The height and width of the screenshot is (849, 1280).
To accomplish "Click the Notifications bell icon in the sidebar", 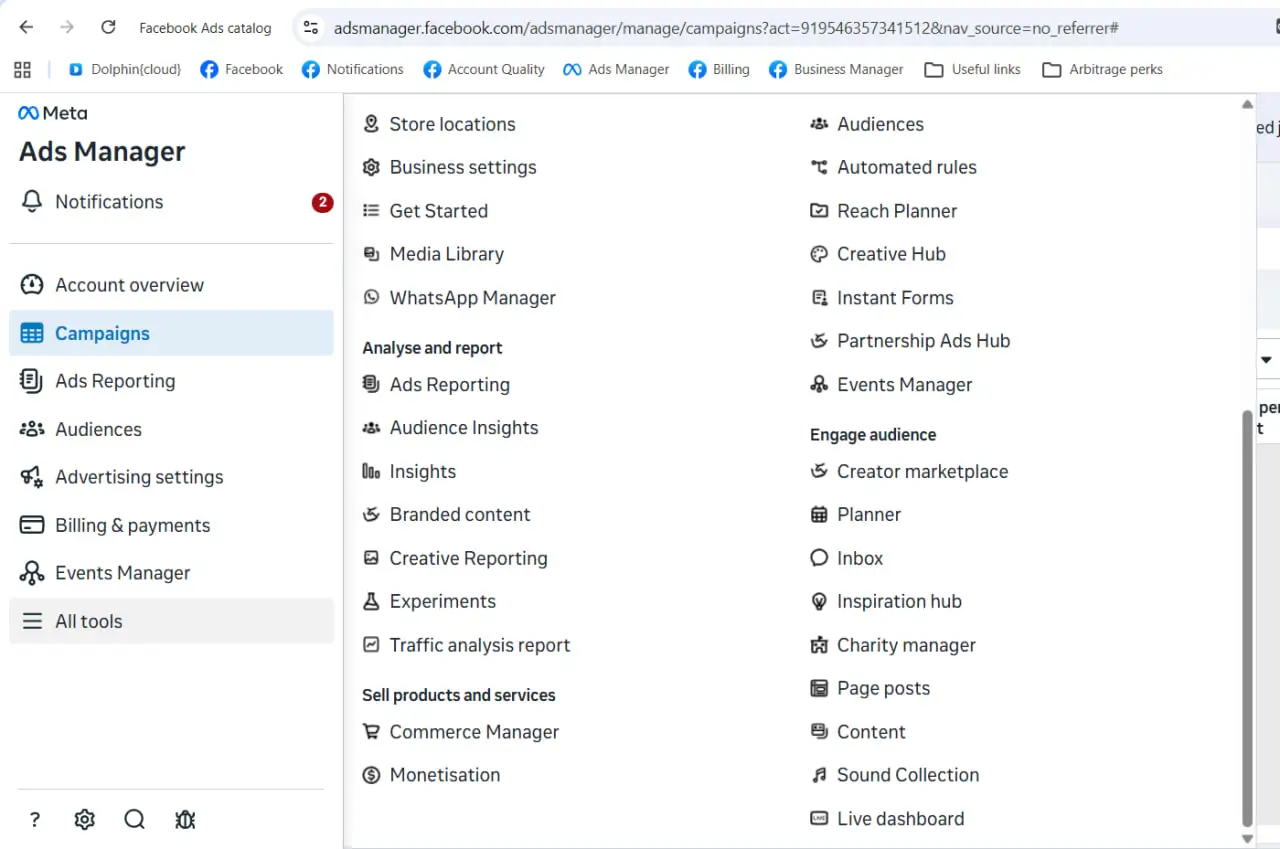I will click(32, 202).
